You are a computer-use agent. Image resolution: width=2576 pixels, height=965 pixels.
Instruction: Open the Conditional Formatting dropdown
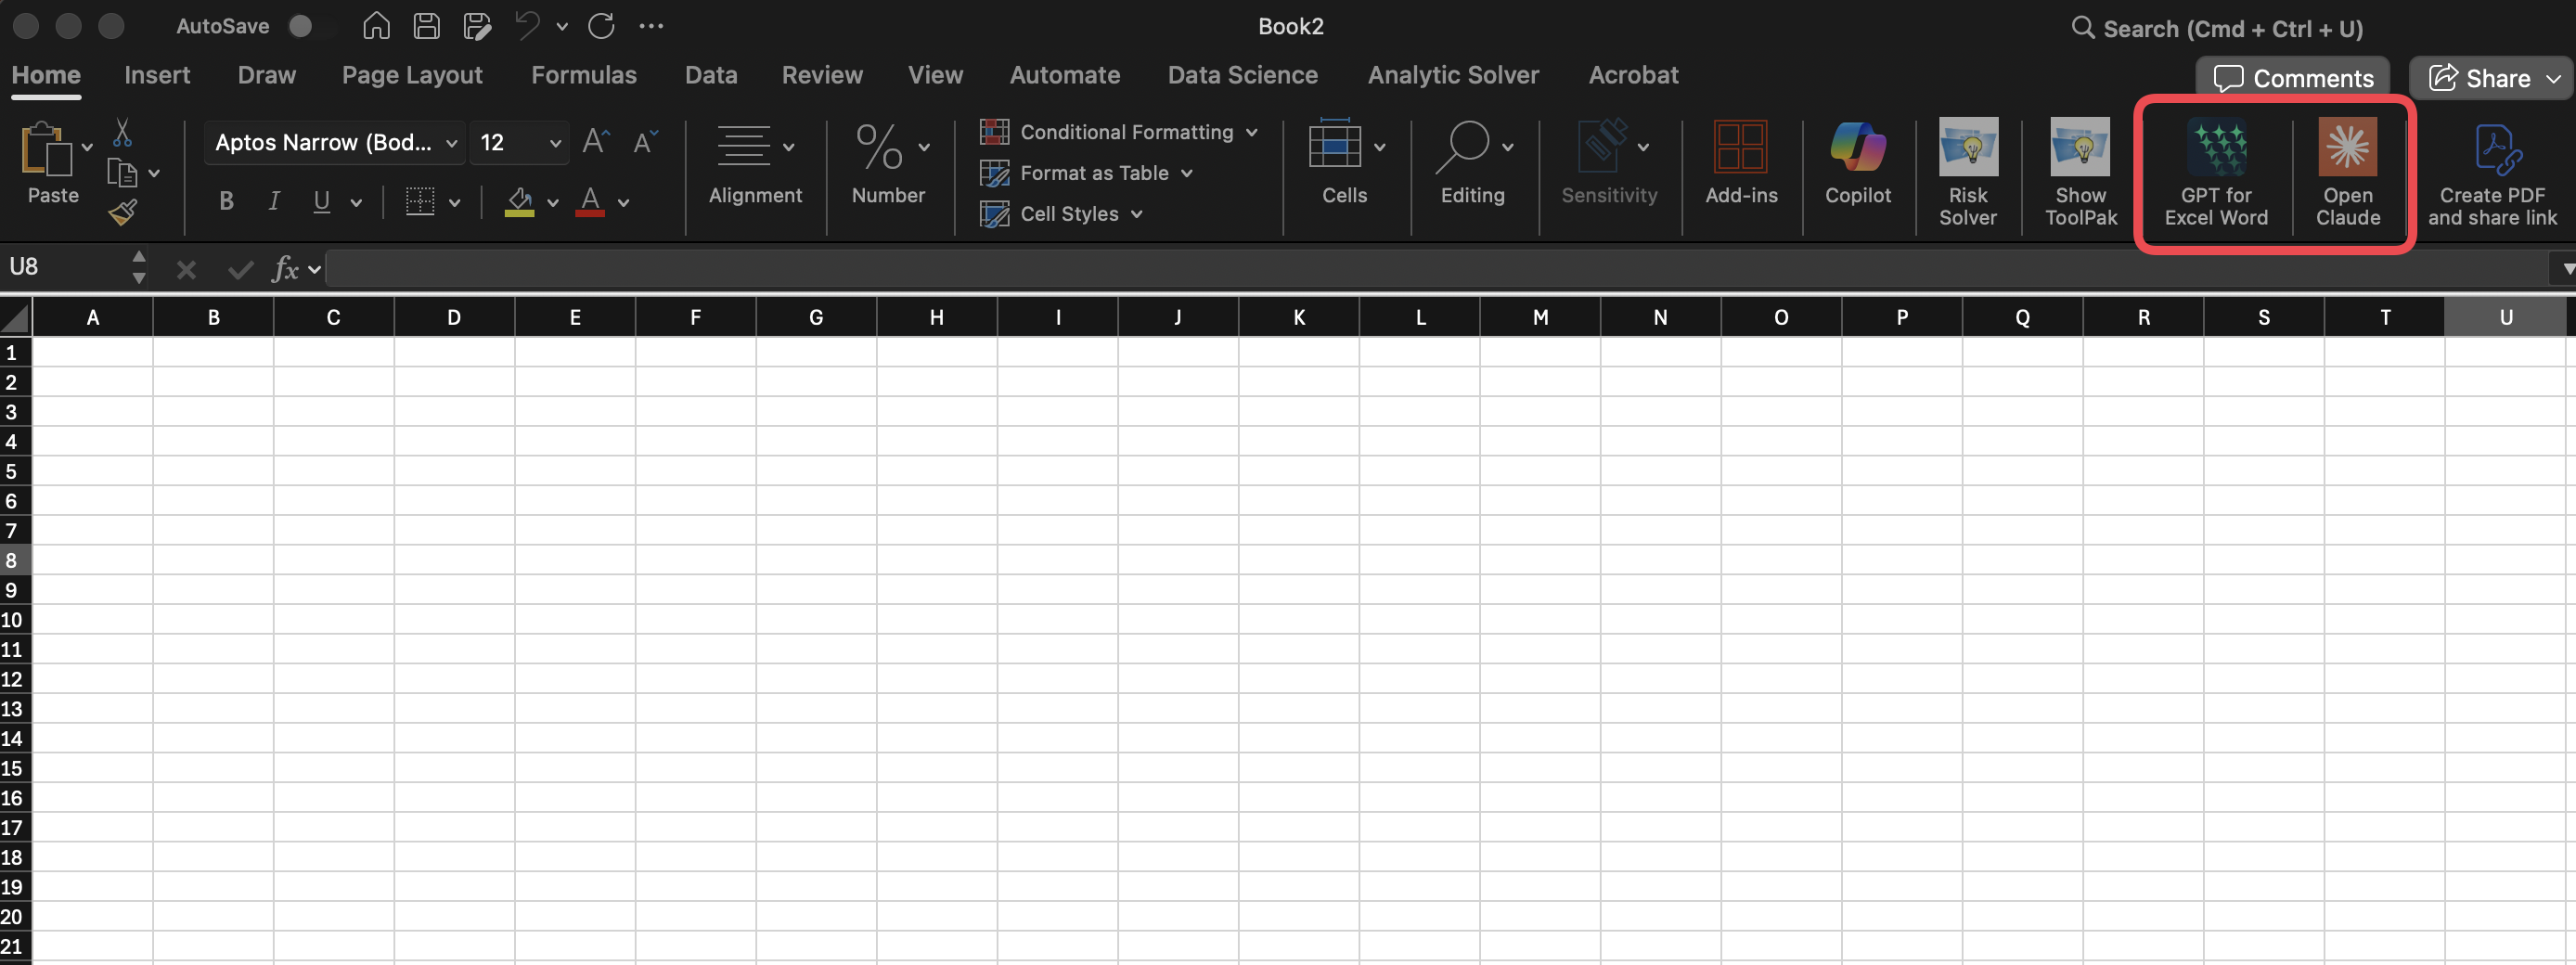[x=1118, y=132]
